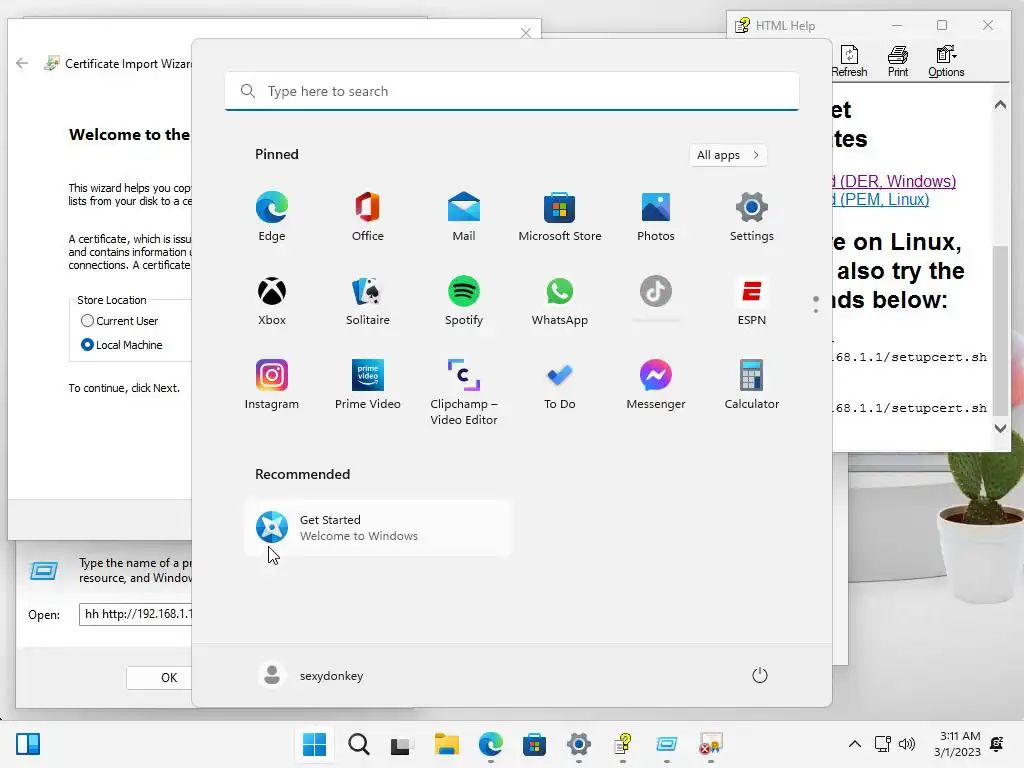The width and height of the screenshot is (1024, 768).
Task: Open Calculator
Action: pyautogui.click(x=752, y=385)
